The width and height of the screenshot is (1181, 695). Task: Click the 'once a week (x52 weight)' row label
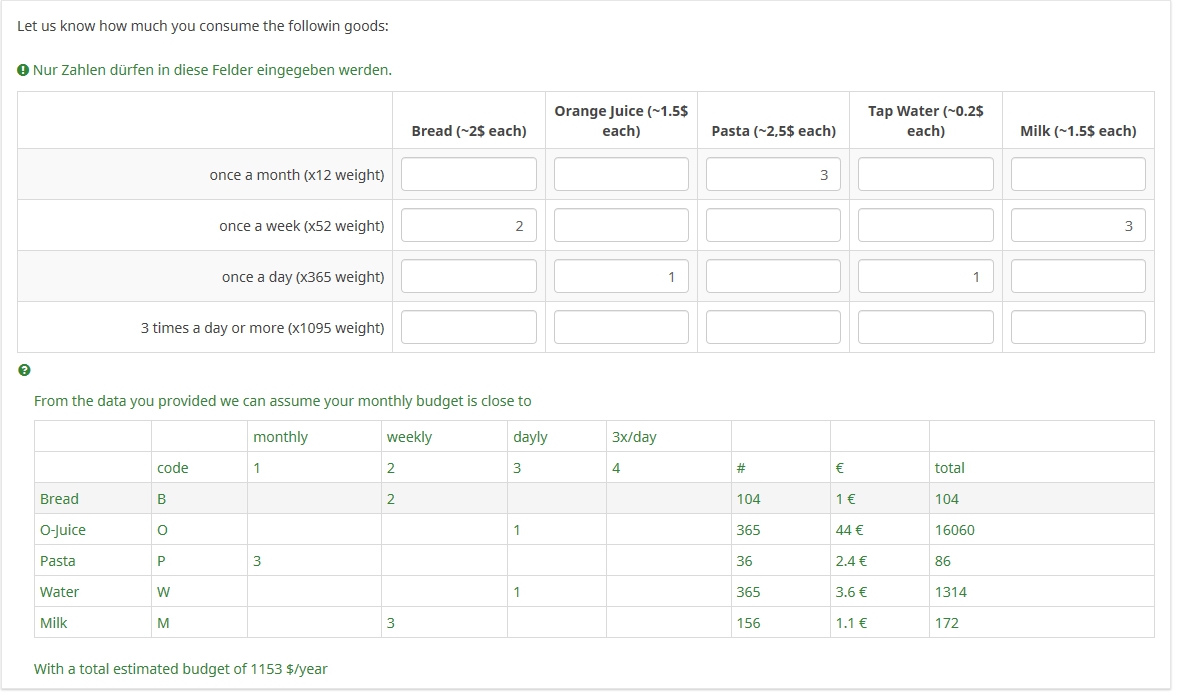(301, 226)
